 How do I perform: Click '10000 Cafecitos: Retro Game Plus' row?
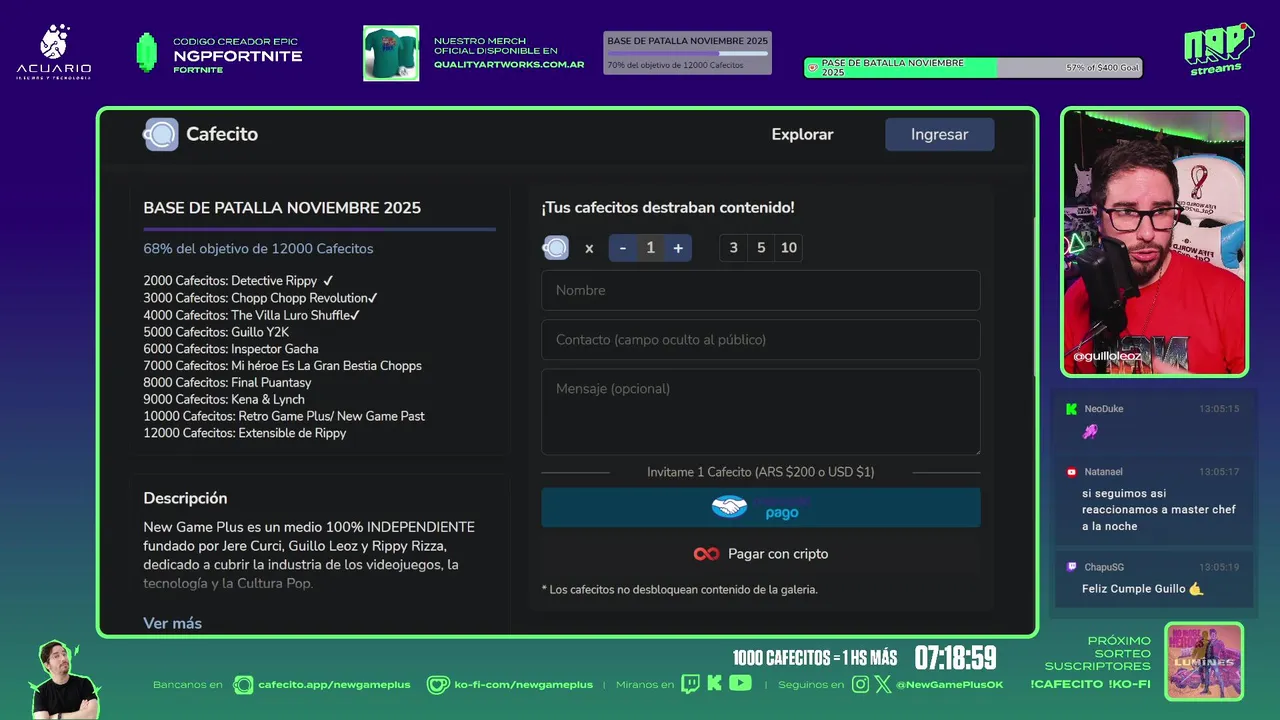tap(284, 416)
